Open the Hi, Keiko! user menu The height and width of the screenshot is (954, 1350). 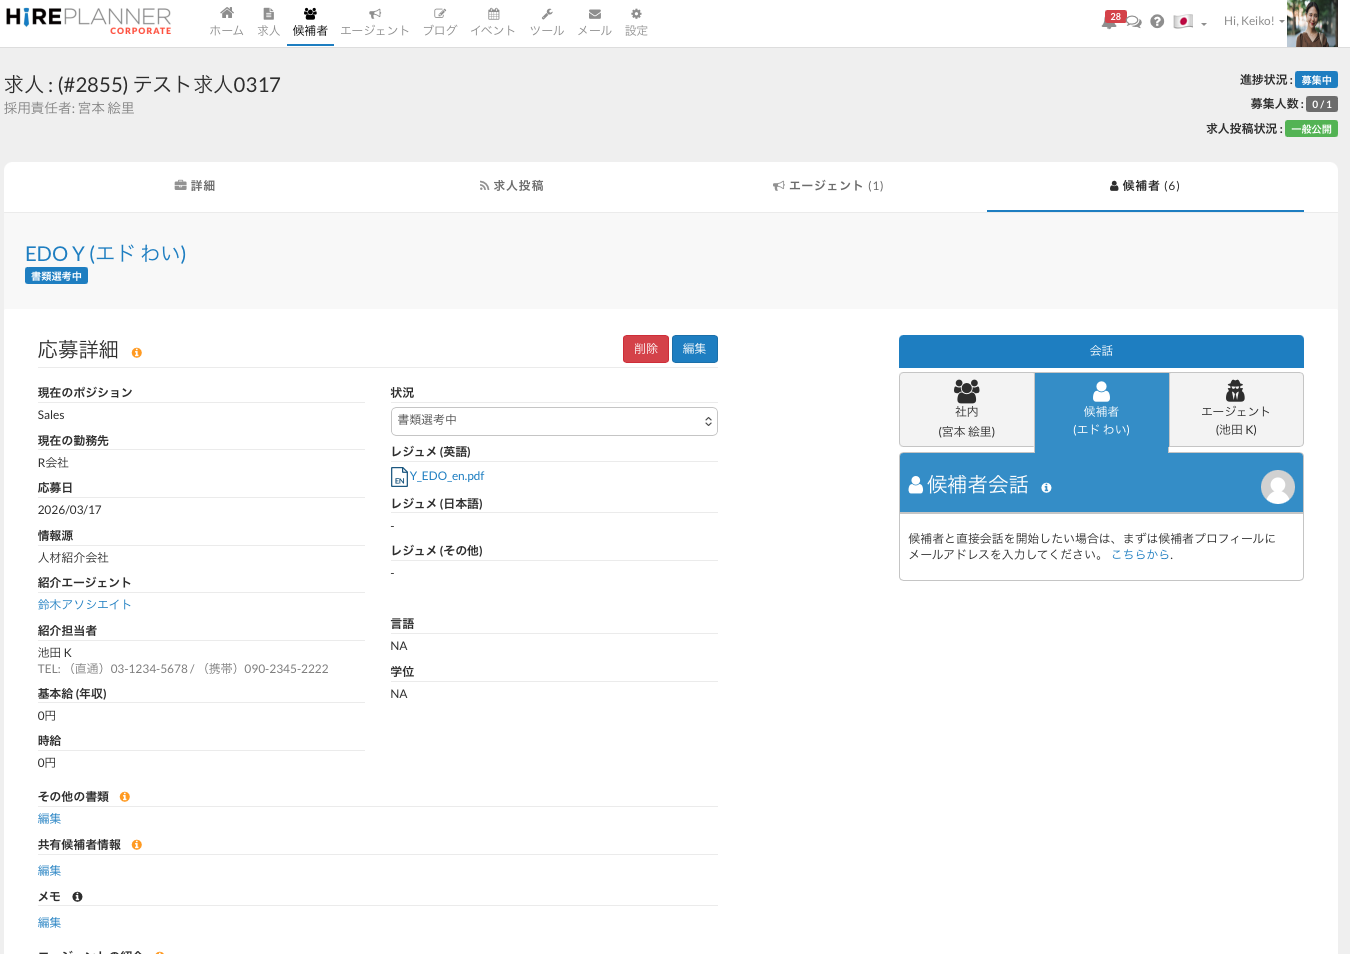click(1253, 21)
